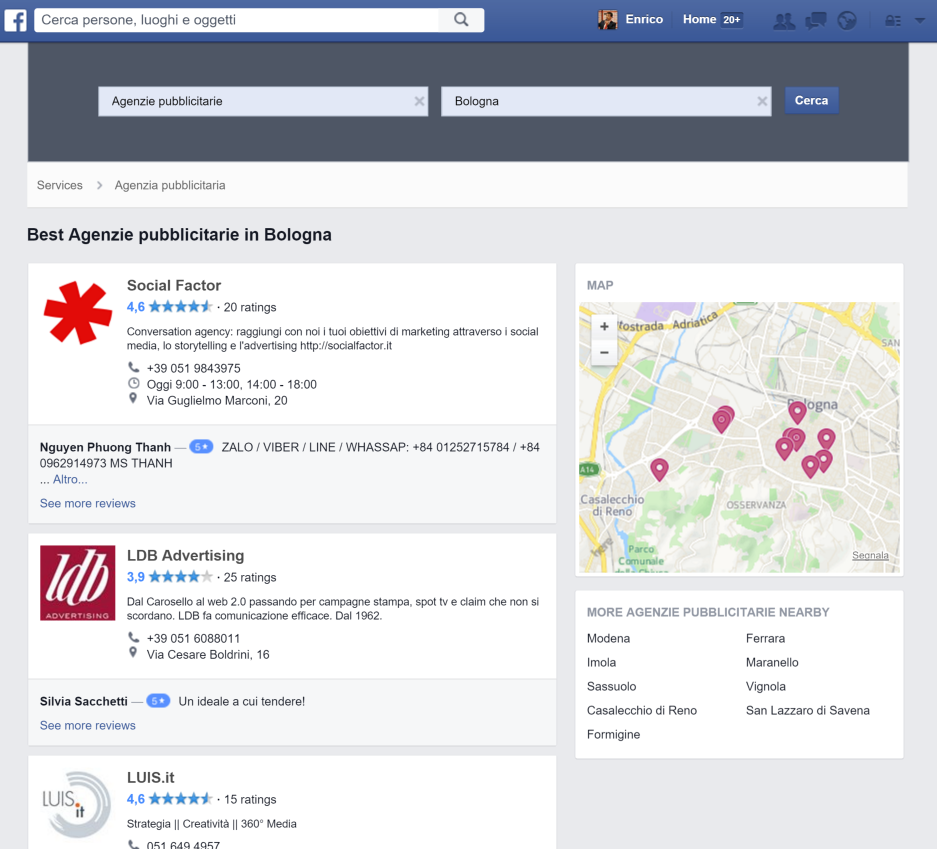This screenshot has width=937, height=849.
Task: Click LDB Advertising star rating
Action: [x=180, y=577]
